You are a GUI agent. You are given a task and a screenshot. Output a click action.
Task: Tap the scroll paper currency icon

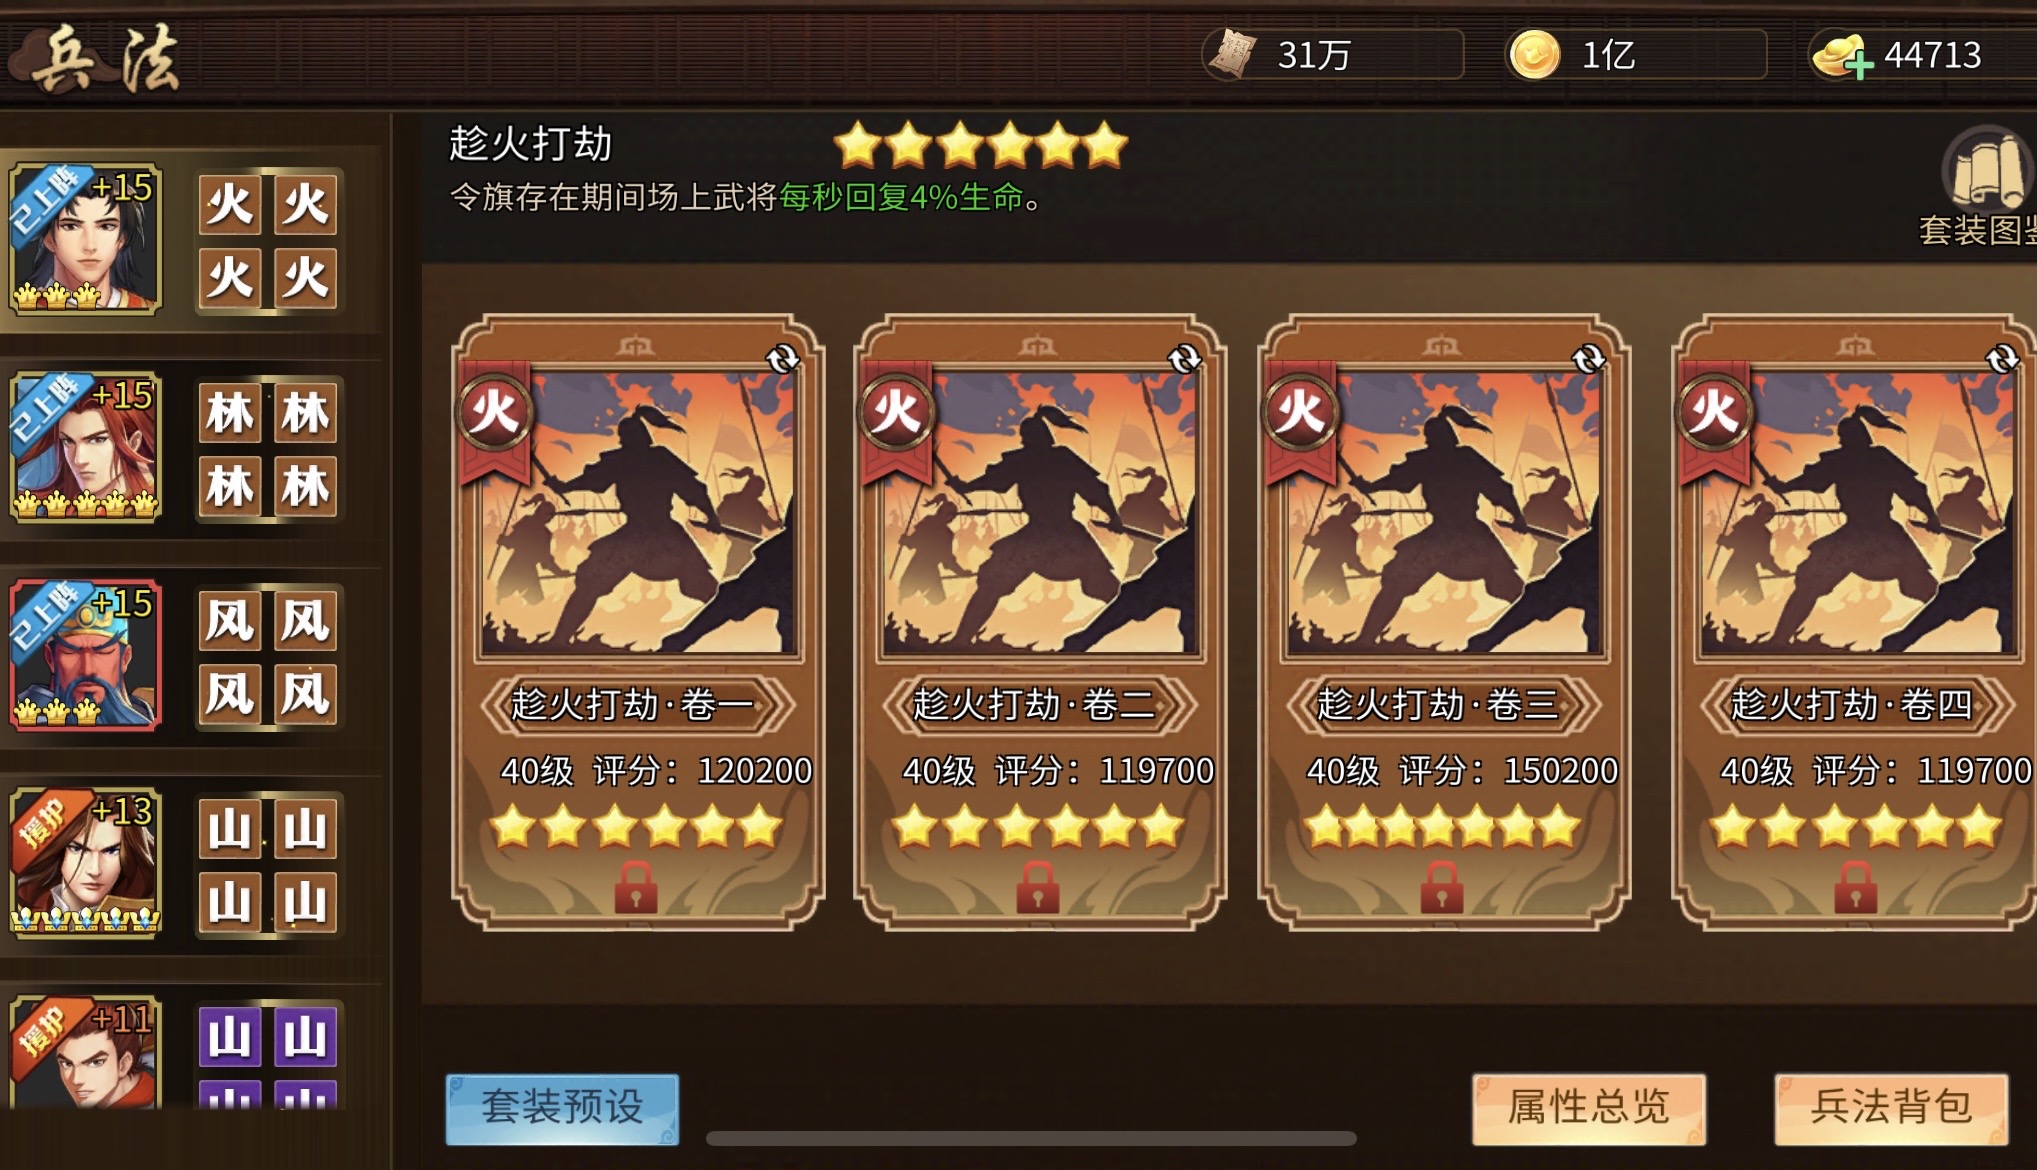(x=1232, y=54)
